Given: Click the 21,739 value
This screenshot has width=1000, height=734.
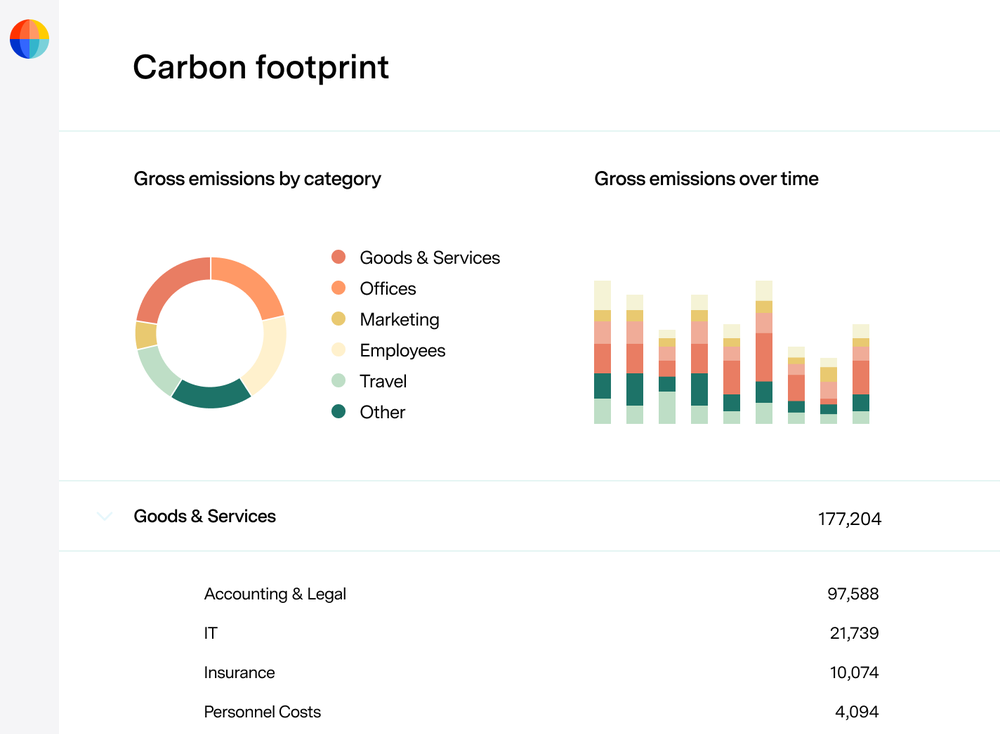Looking at the screenshot, I should click(854, 633).
